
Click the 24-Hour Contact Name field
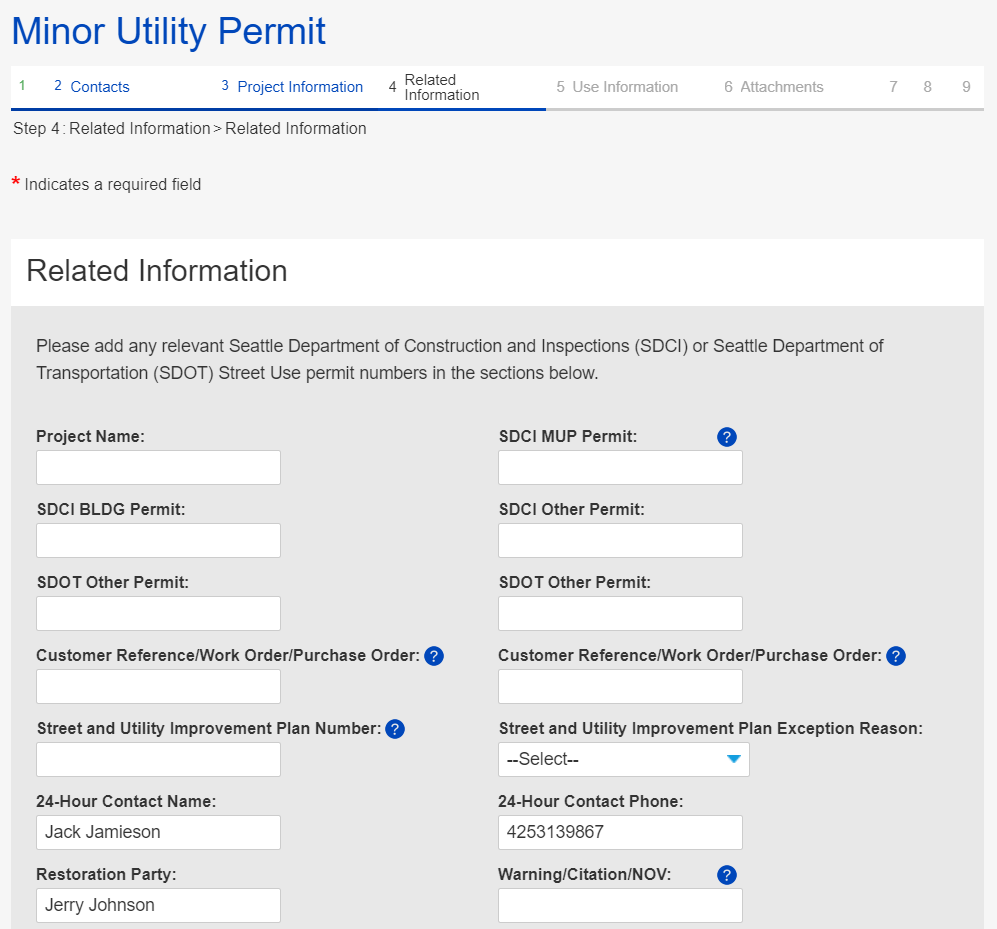(x=158, y=832)
